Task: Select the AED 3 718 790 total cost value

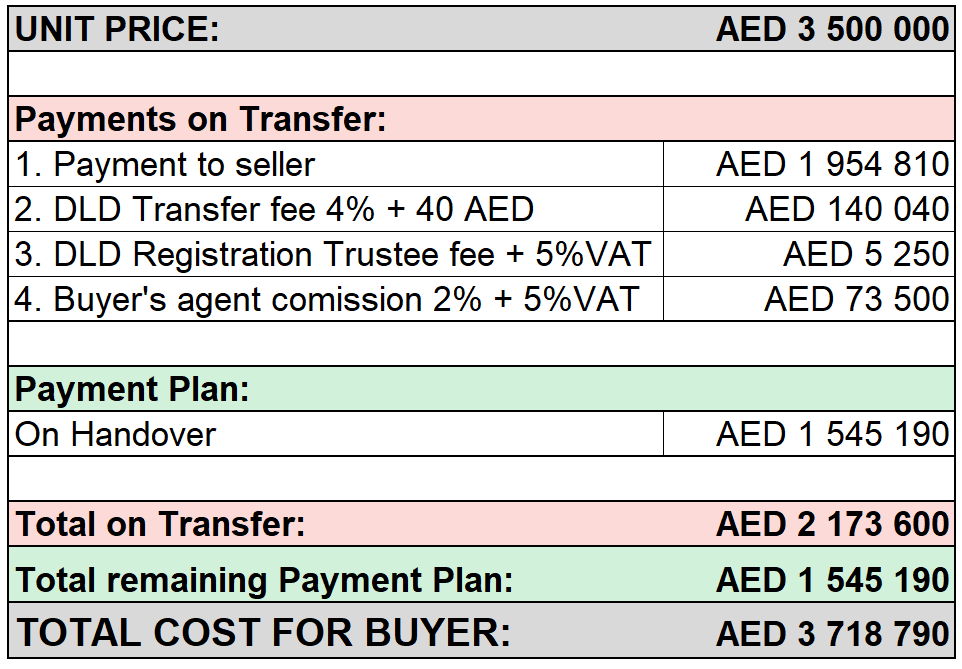Action: point(833,633)
